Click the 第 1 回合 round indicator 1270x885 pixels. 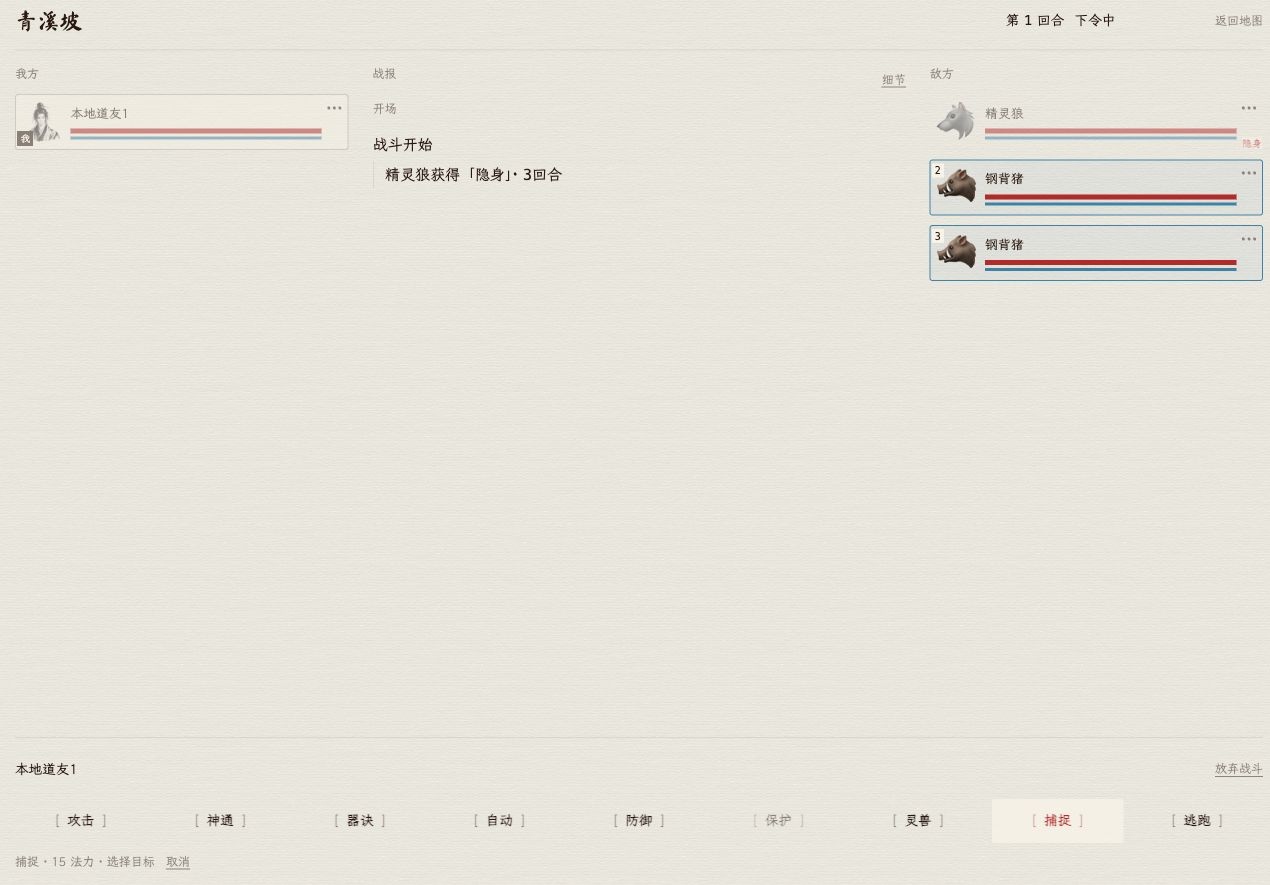(1035, 20)
